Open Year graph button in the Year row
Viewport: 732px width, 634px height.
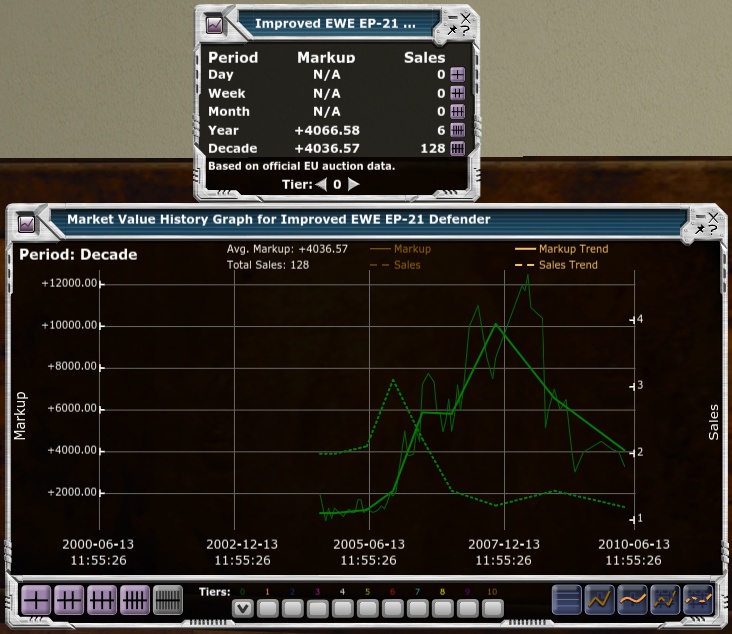point(457,130)
